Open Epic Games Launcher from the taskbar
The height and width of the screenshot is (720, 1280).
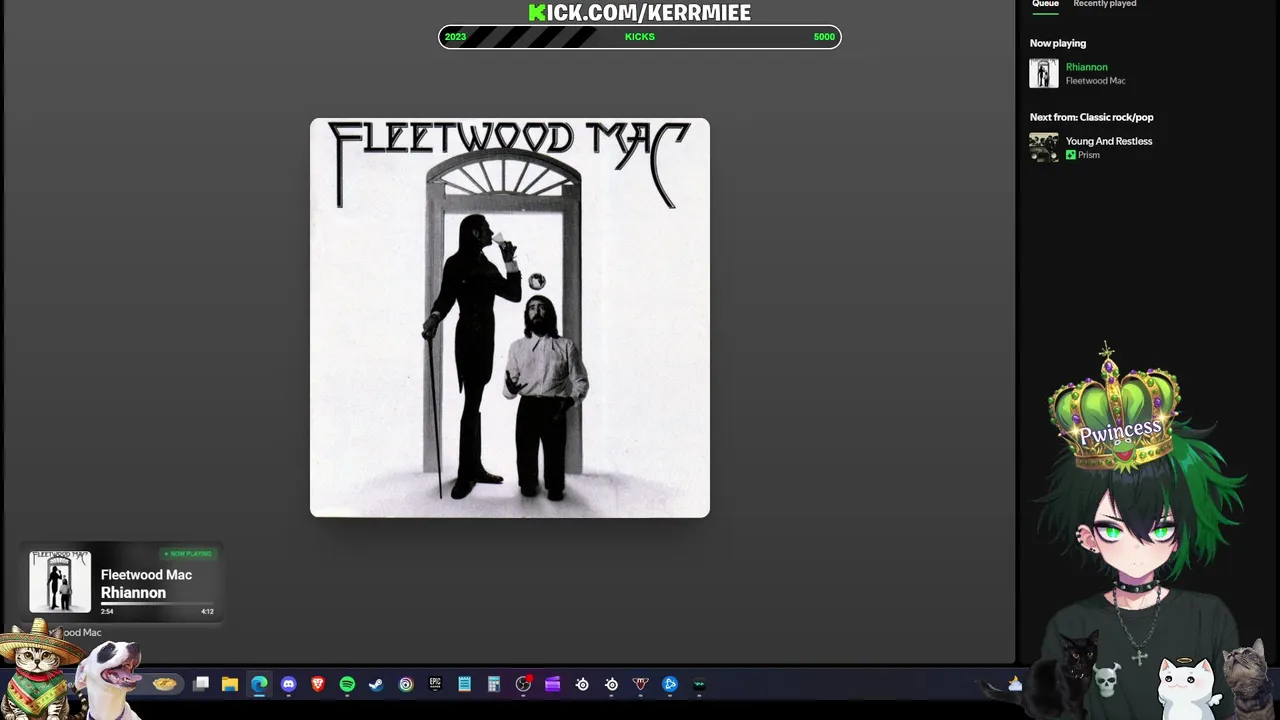click(x=435, y=684)
